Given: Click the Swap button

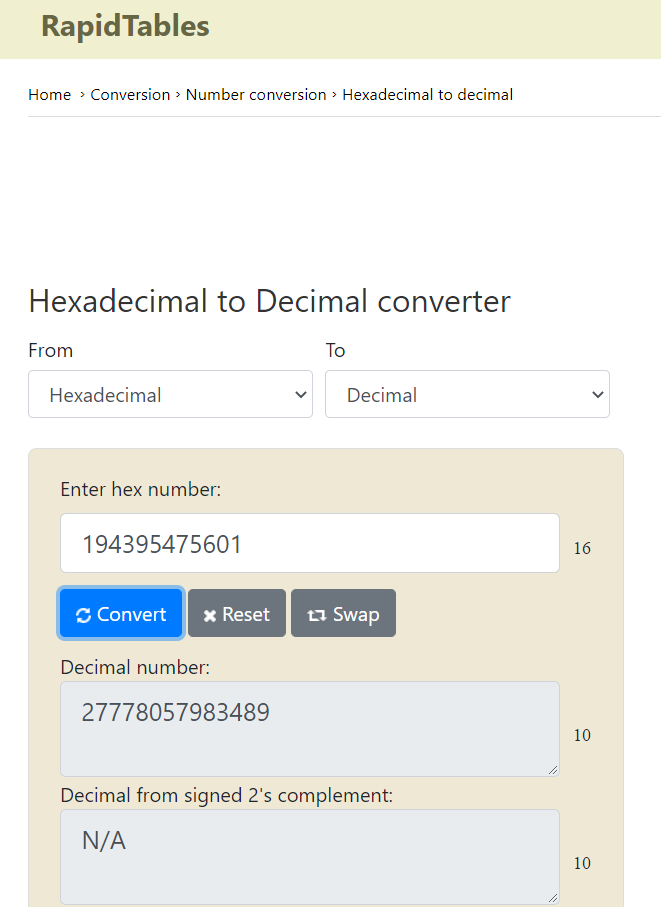Looking at the screenshot, I should [x=344, y=614].
